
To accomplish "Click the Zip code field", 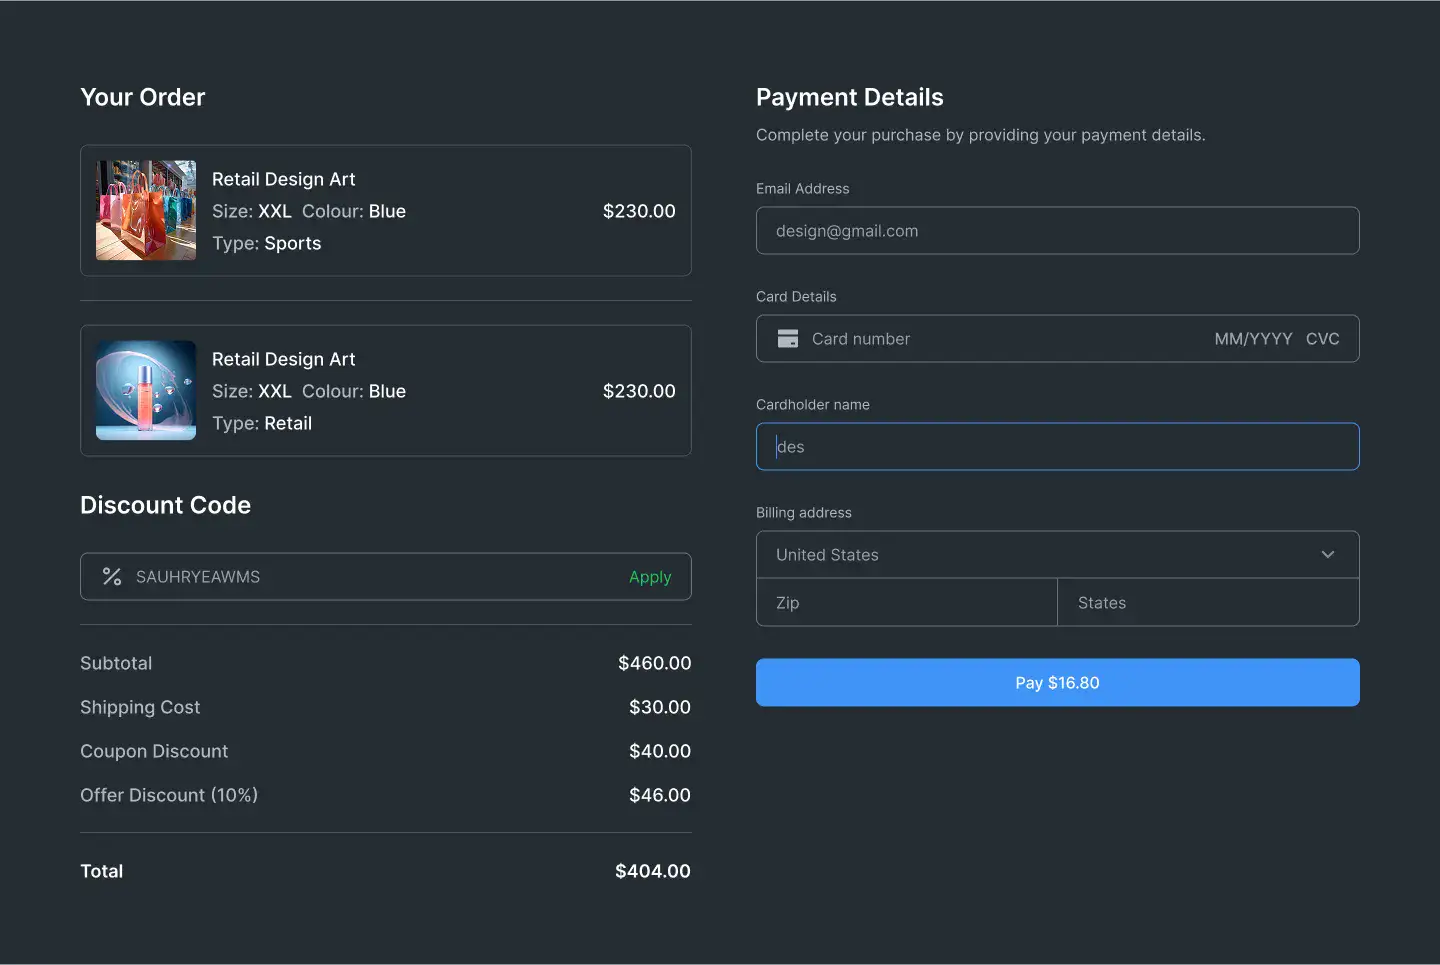I will tap(906, 603).
